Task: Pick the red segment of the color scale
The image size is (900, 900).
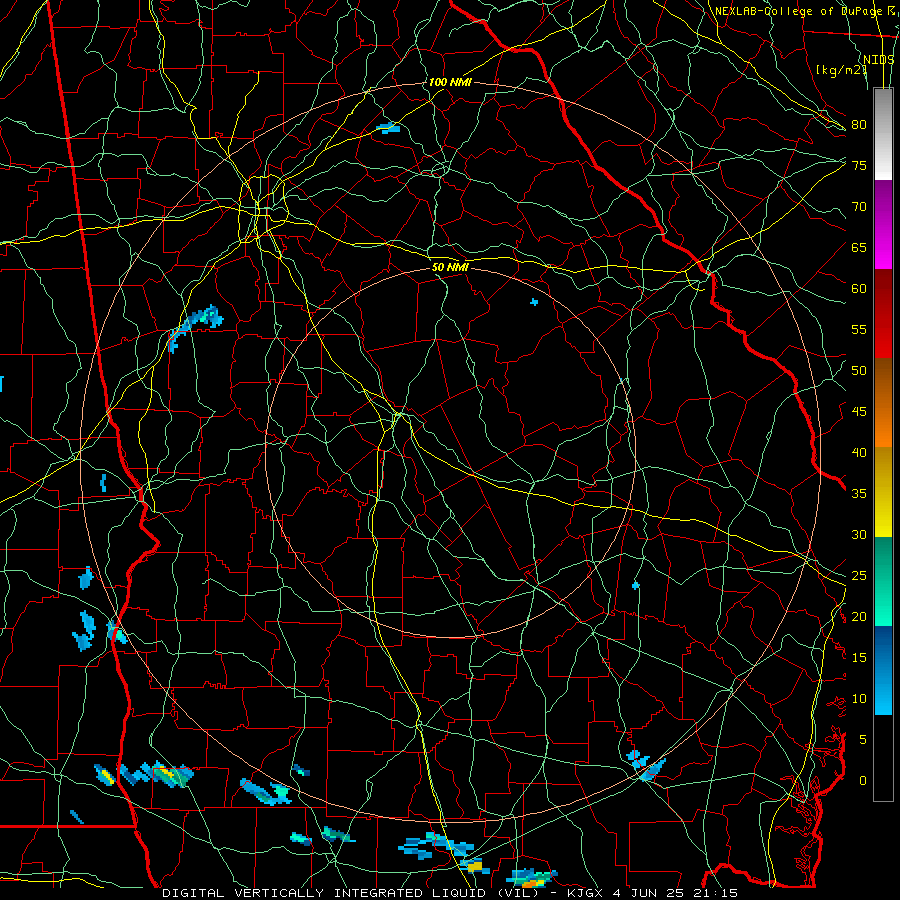Action: 883,314
